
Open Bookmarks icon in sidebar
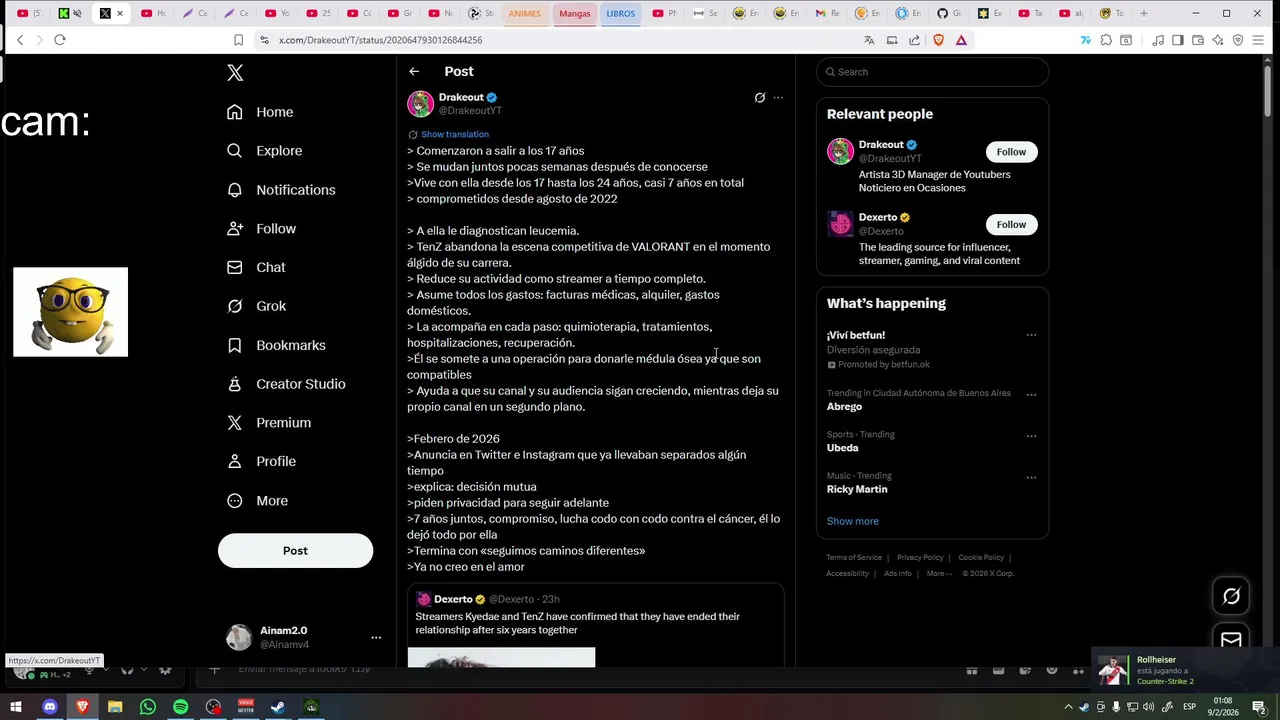(234, 345)
